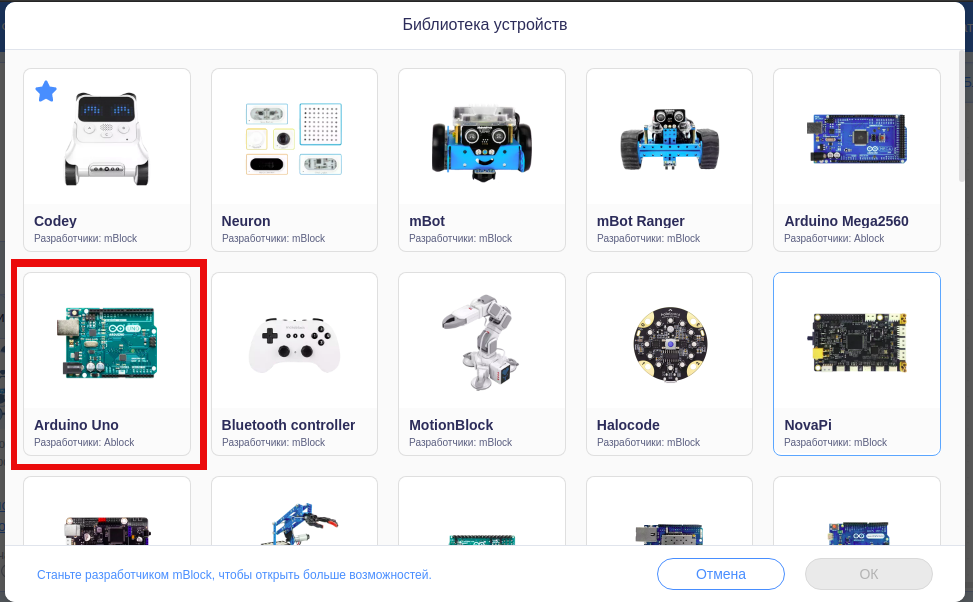
Task: Click the Arduino Uno title text
Action: pyautogui.click(x=76, y=425)
